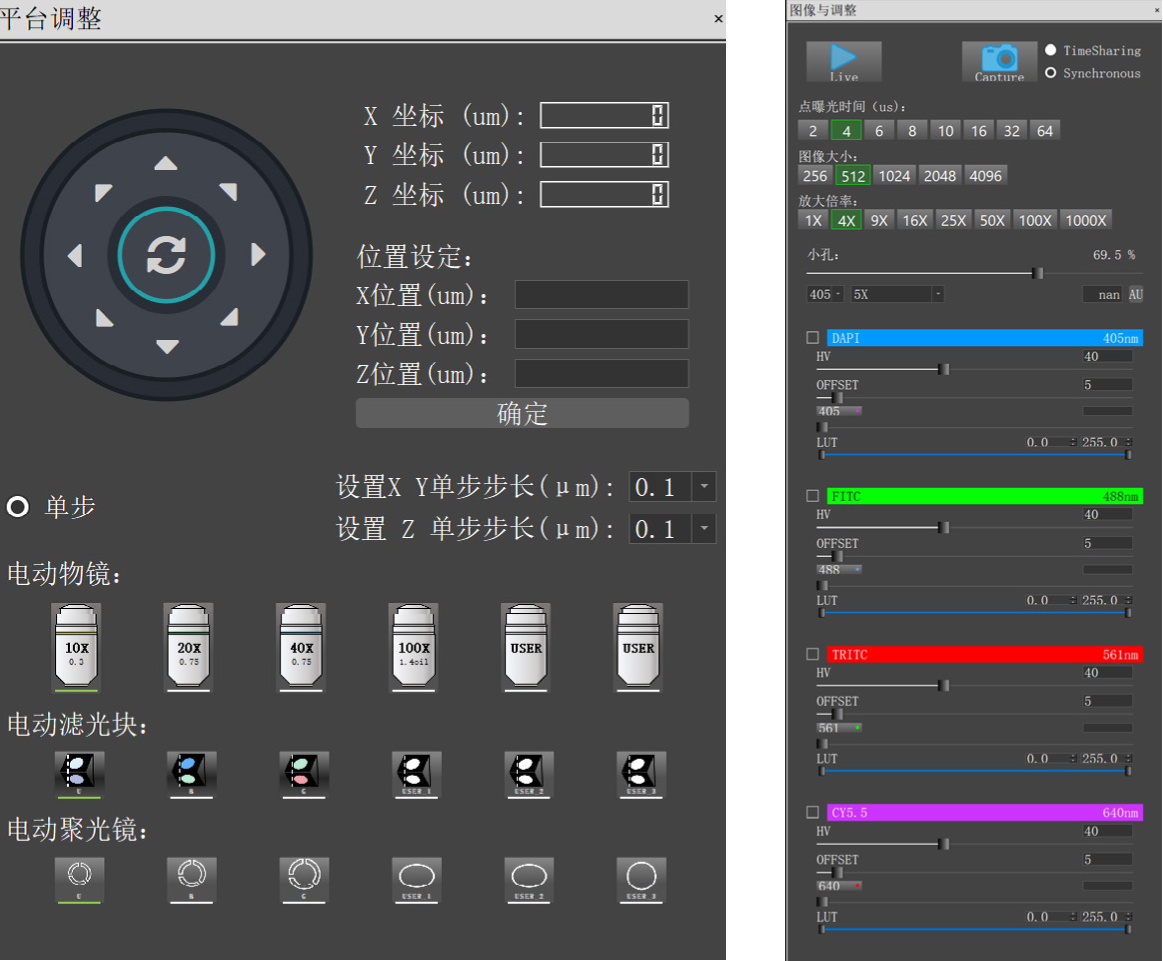This screenshot has height=961, width=1163.
Task: Toggle the 单步 single-step radio button
Action: (18, 507)
